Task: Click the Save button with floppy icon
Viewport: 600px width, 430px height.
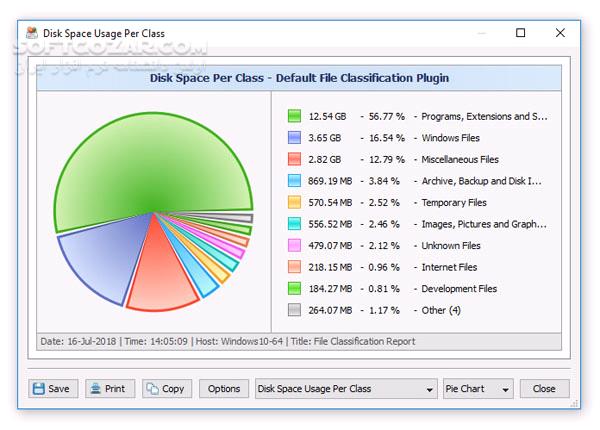Action: coord(53,389)
